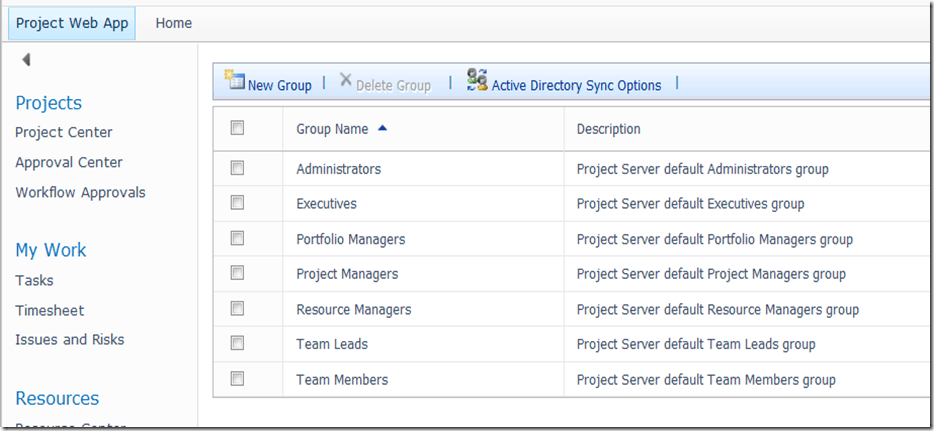Select the Executives row checkbox
Viewport: 934px width, 431px height.
pos(237,203)
